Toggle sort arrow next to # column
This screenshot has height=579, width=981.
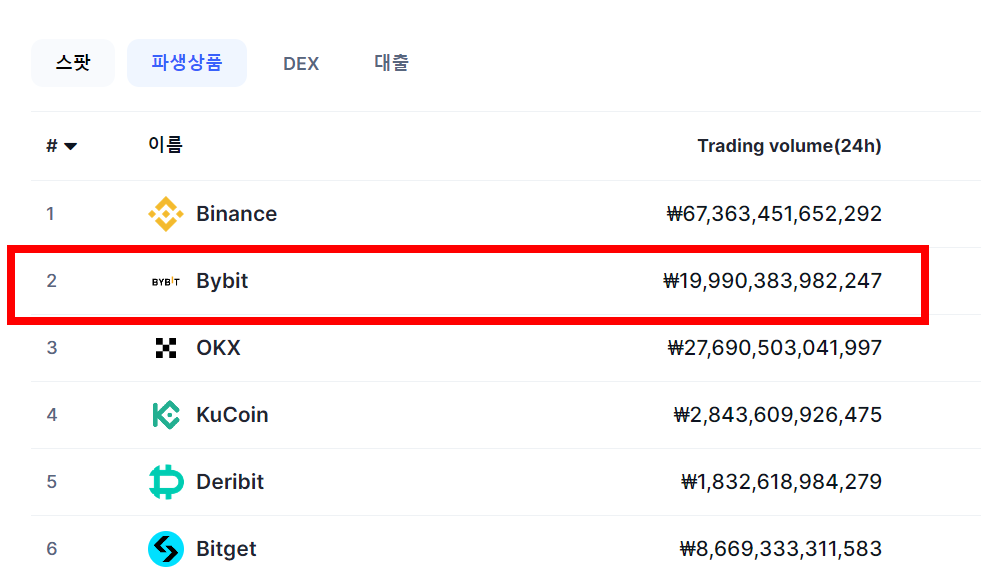click(70, 146)
